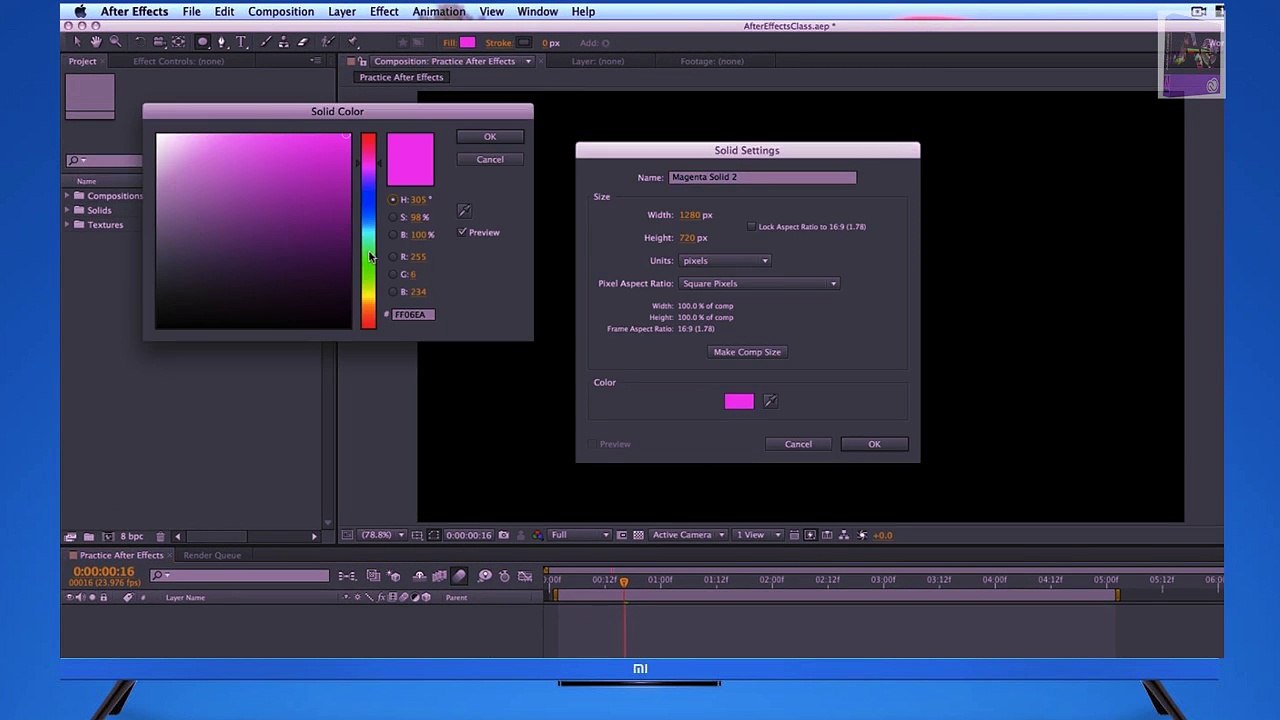Select the Selection arrow tool
This screenshot has height=720, width=1280.
pos(77,42)
